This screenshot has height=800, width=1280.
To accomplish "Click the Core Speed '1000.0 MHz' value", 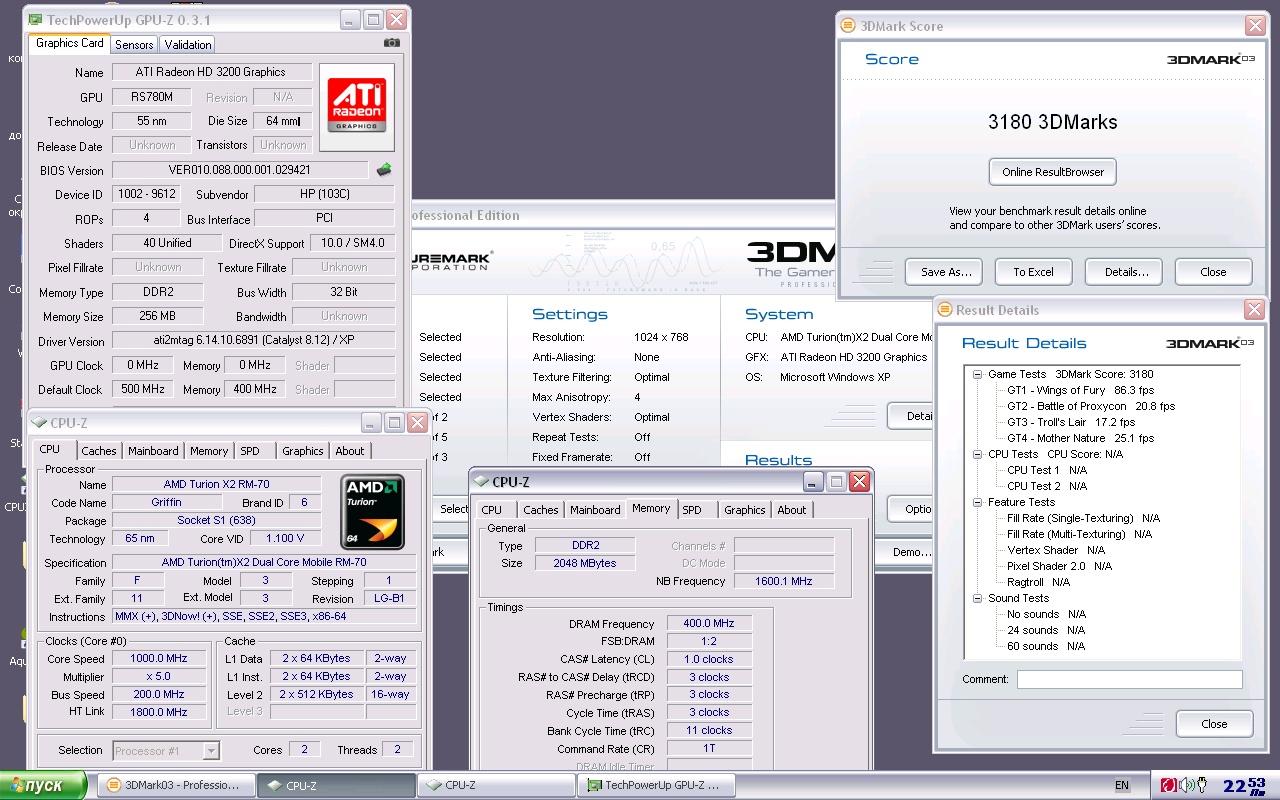I will click(x=159, y=659).
